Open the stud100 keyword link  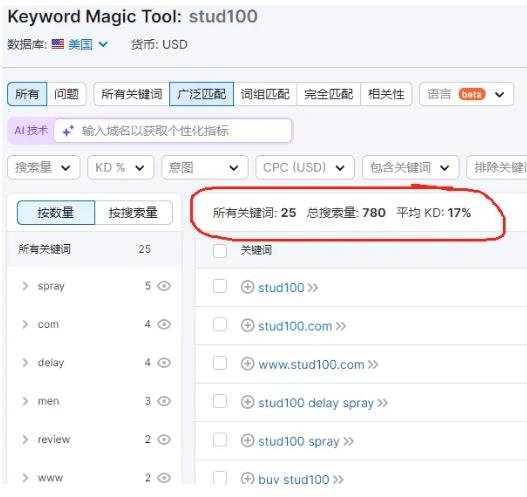point(281,288)
